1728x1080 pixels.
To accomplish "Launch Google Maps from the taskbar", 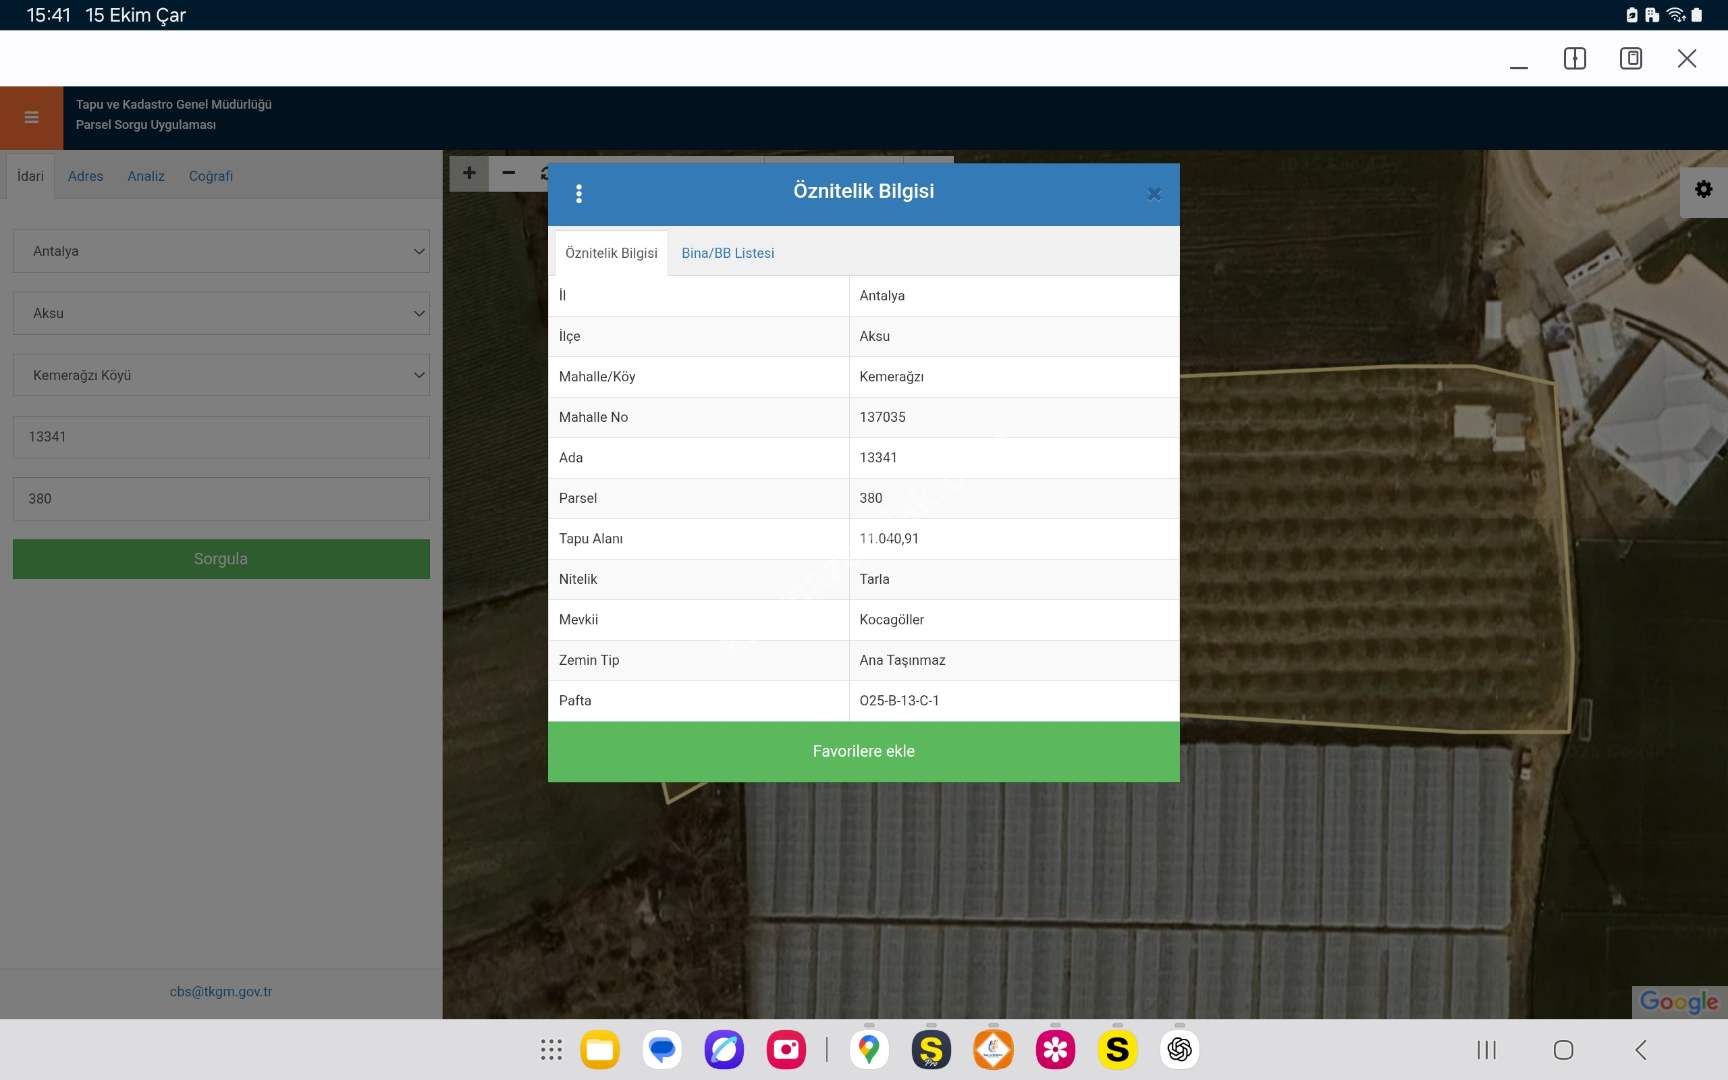I will pyautogui.click(x=868, y=1049).
